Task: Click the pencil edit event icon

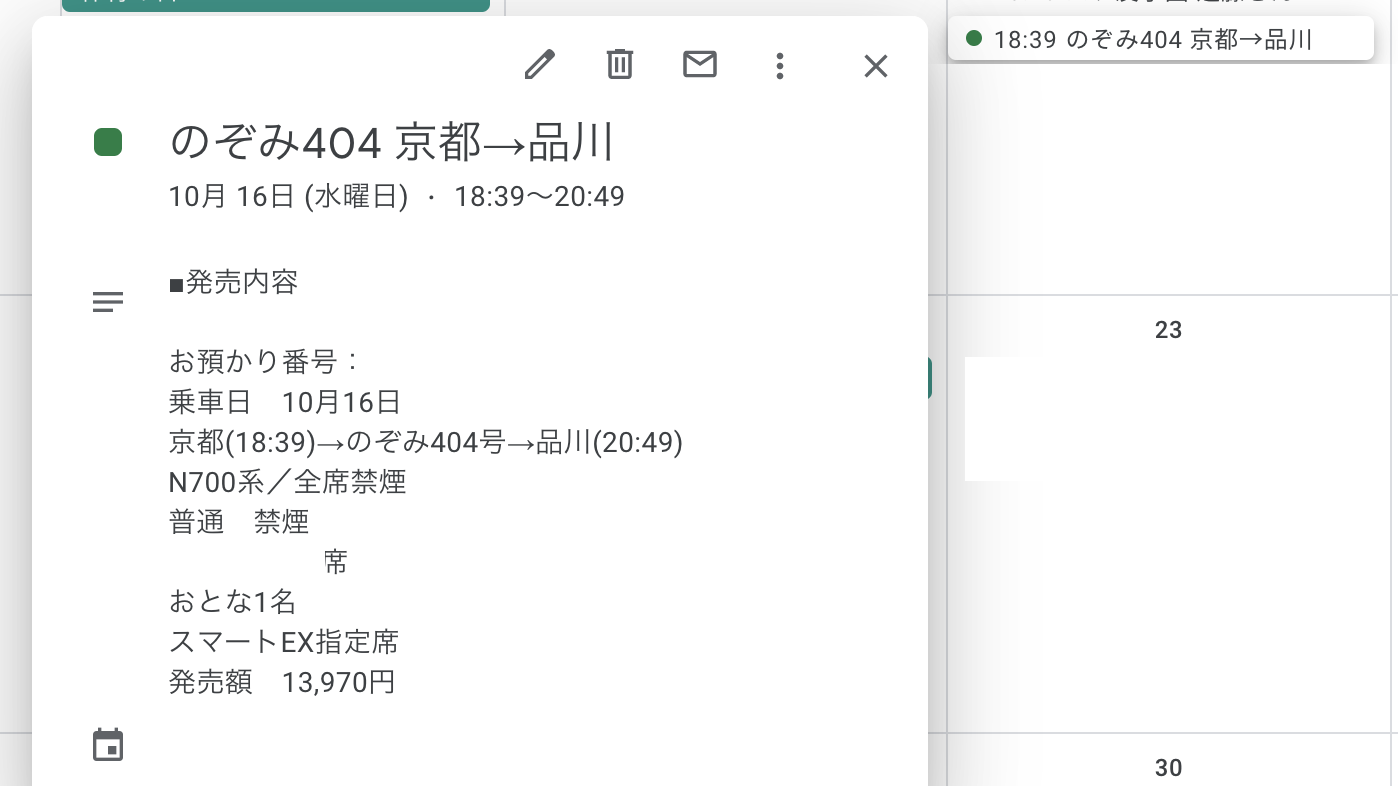Action: 539,66
